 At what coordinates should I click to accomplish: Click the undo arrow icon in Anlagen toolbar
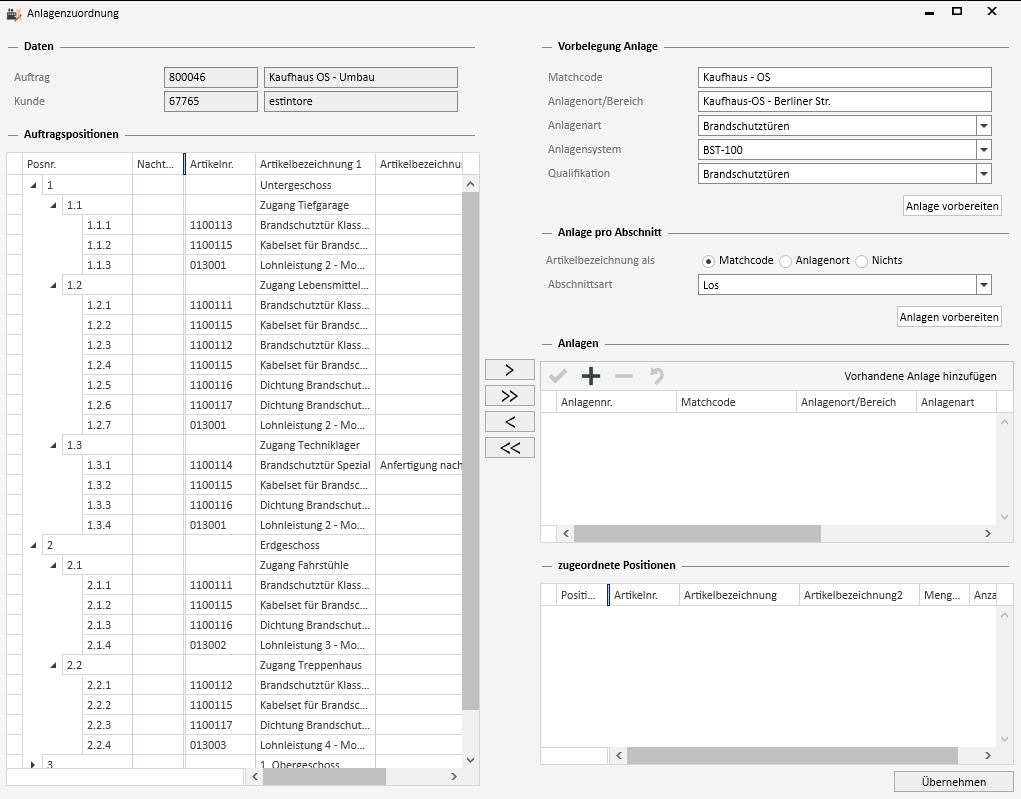(656, 376)
